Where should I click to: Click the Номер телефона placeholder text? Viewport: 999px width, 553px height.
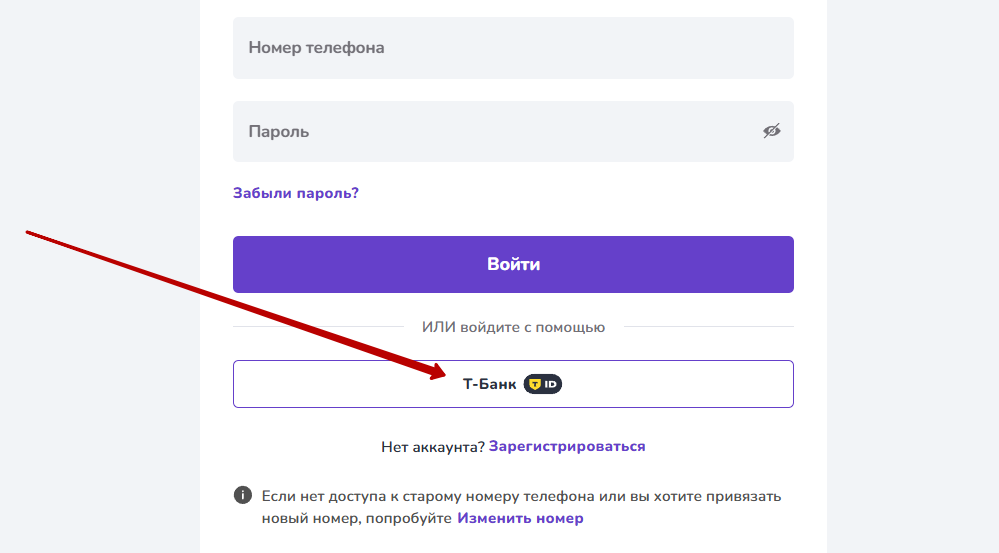(316, 48)
